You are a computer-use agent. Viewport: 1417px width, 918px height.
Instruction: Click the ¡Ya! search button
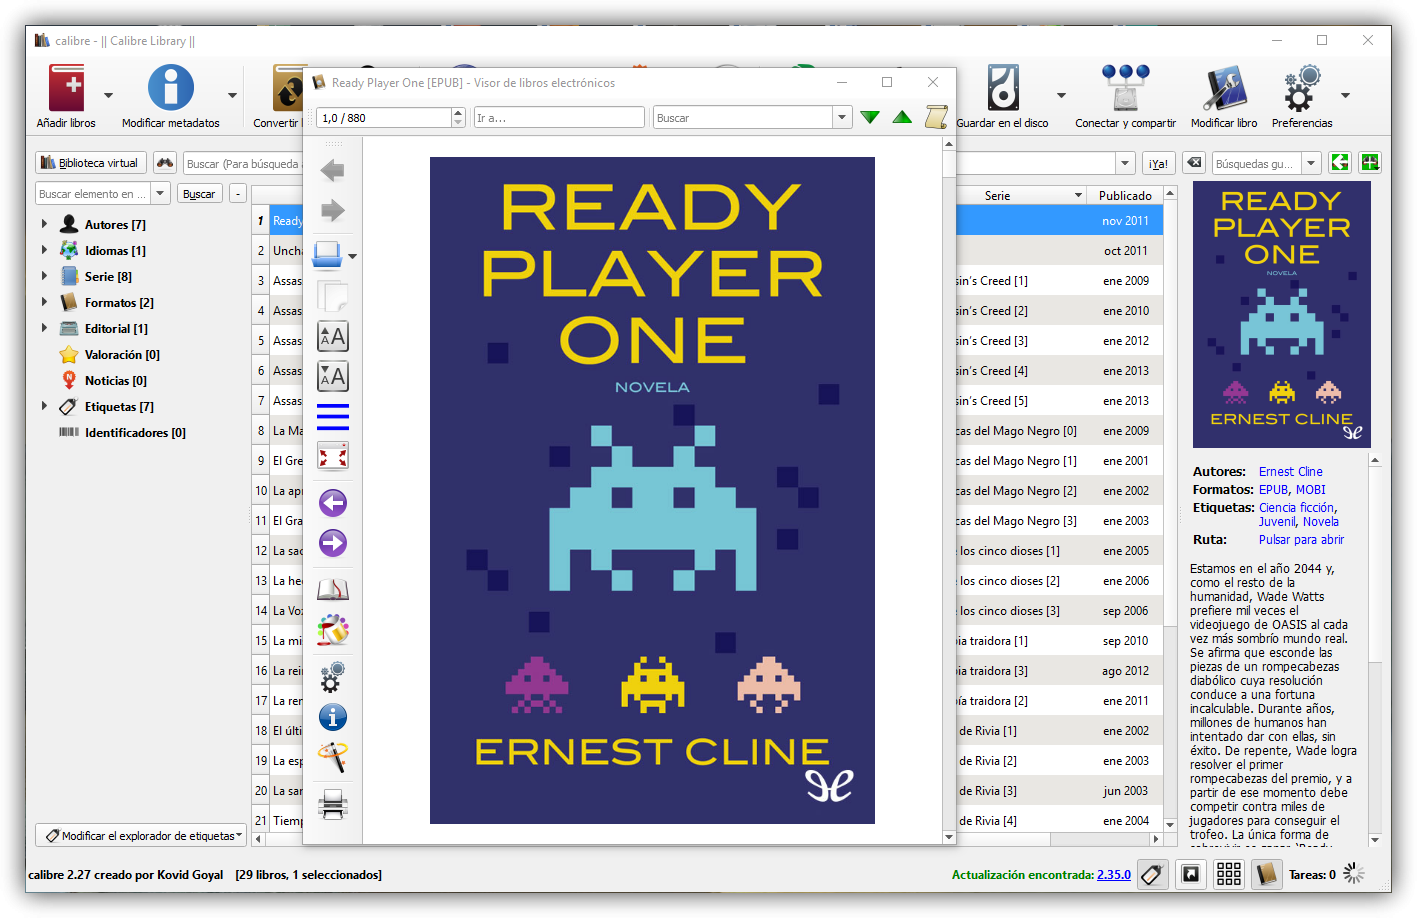pyautogui.click(x=1158, y=163)
